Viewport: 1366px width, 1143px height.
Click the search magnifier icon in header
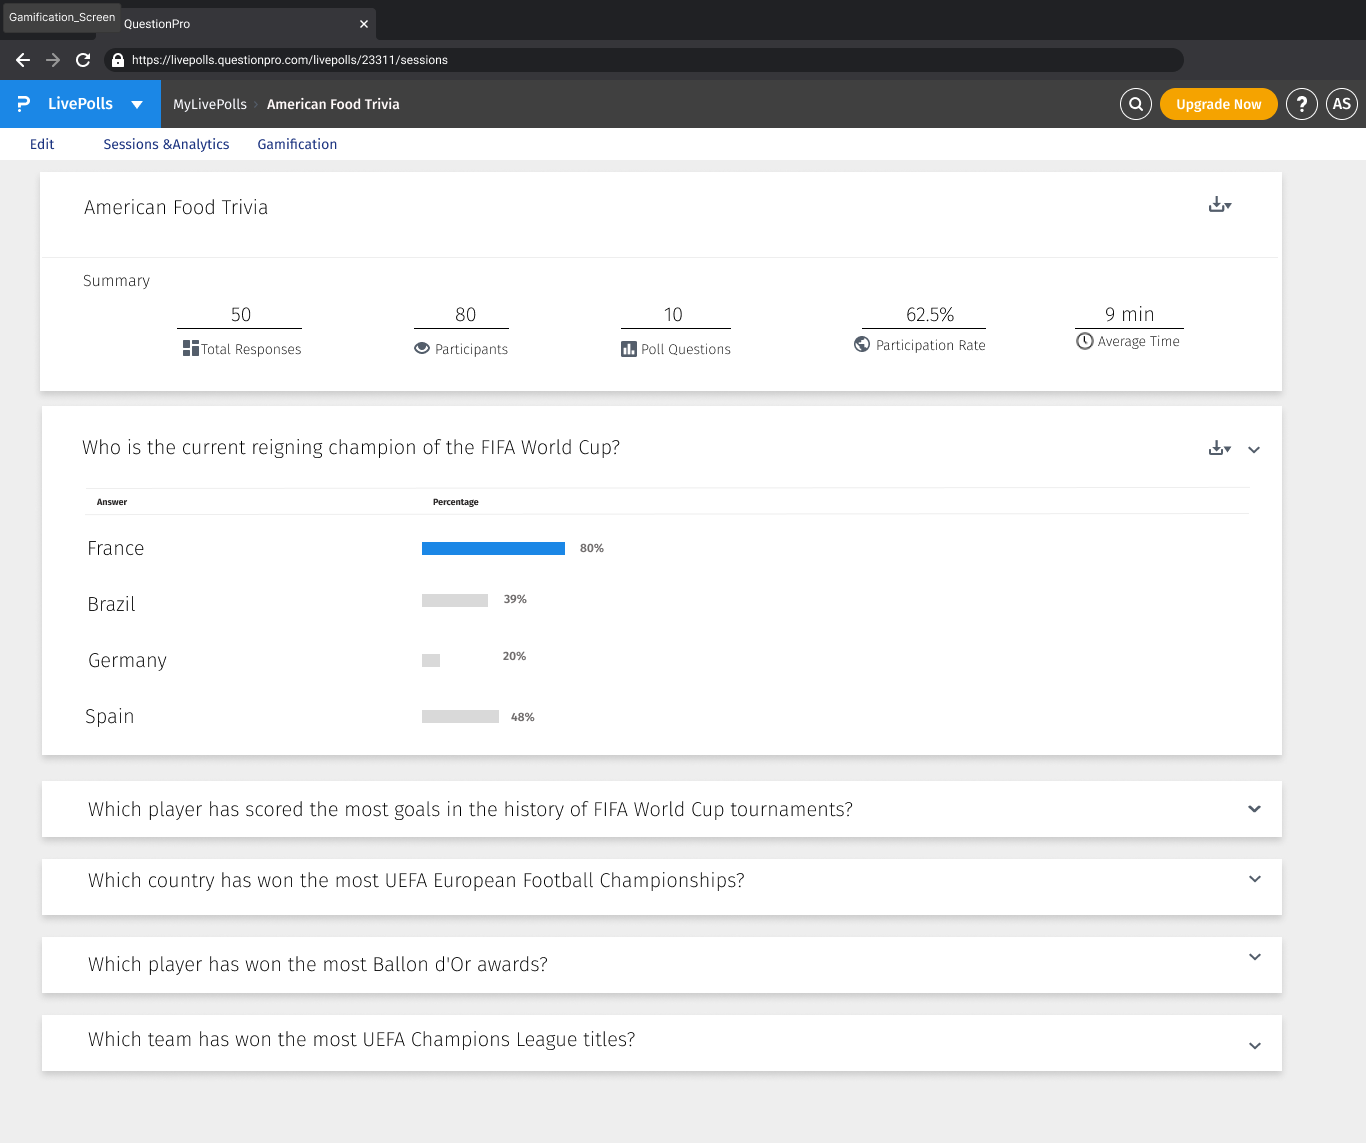tap(1135, 104)
